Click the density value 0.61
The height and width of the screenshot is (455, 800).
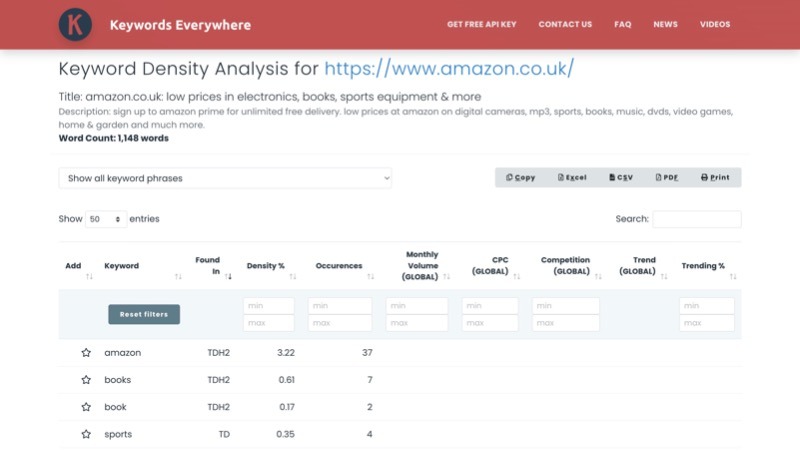tap(286, 380)
